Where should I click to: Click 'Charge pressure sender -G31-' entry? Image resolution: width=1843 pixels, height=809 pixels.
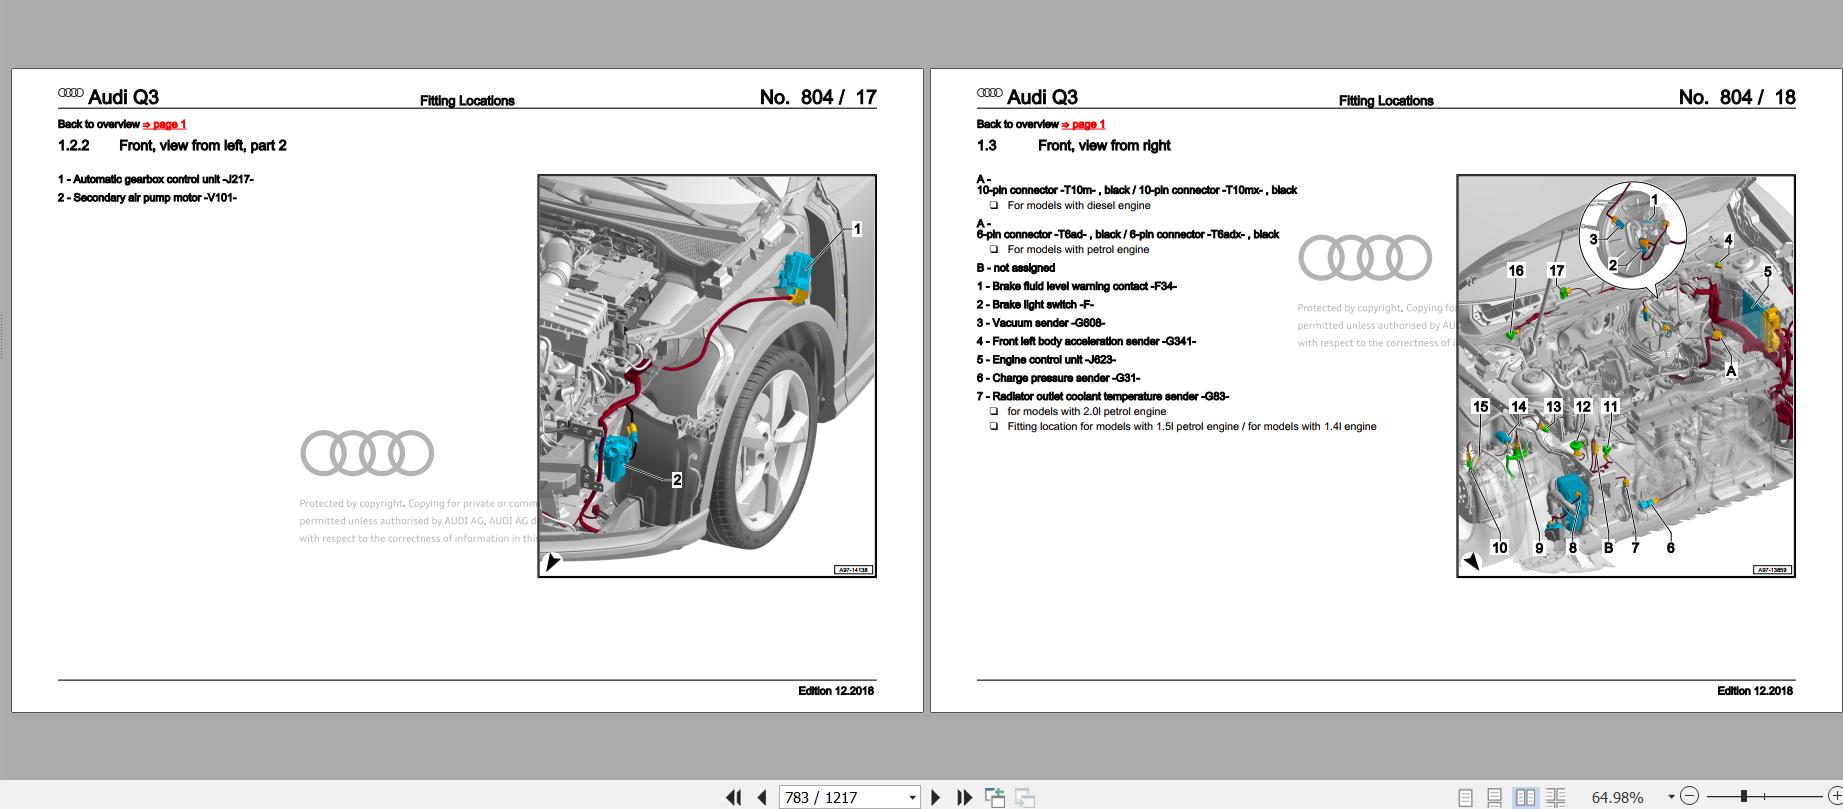coord(1066,378)
